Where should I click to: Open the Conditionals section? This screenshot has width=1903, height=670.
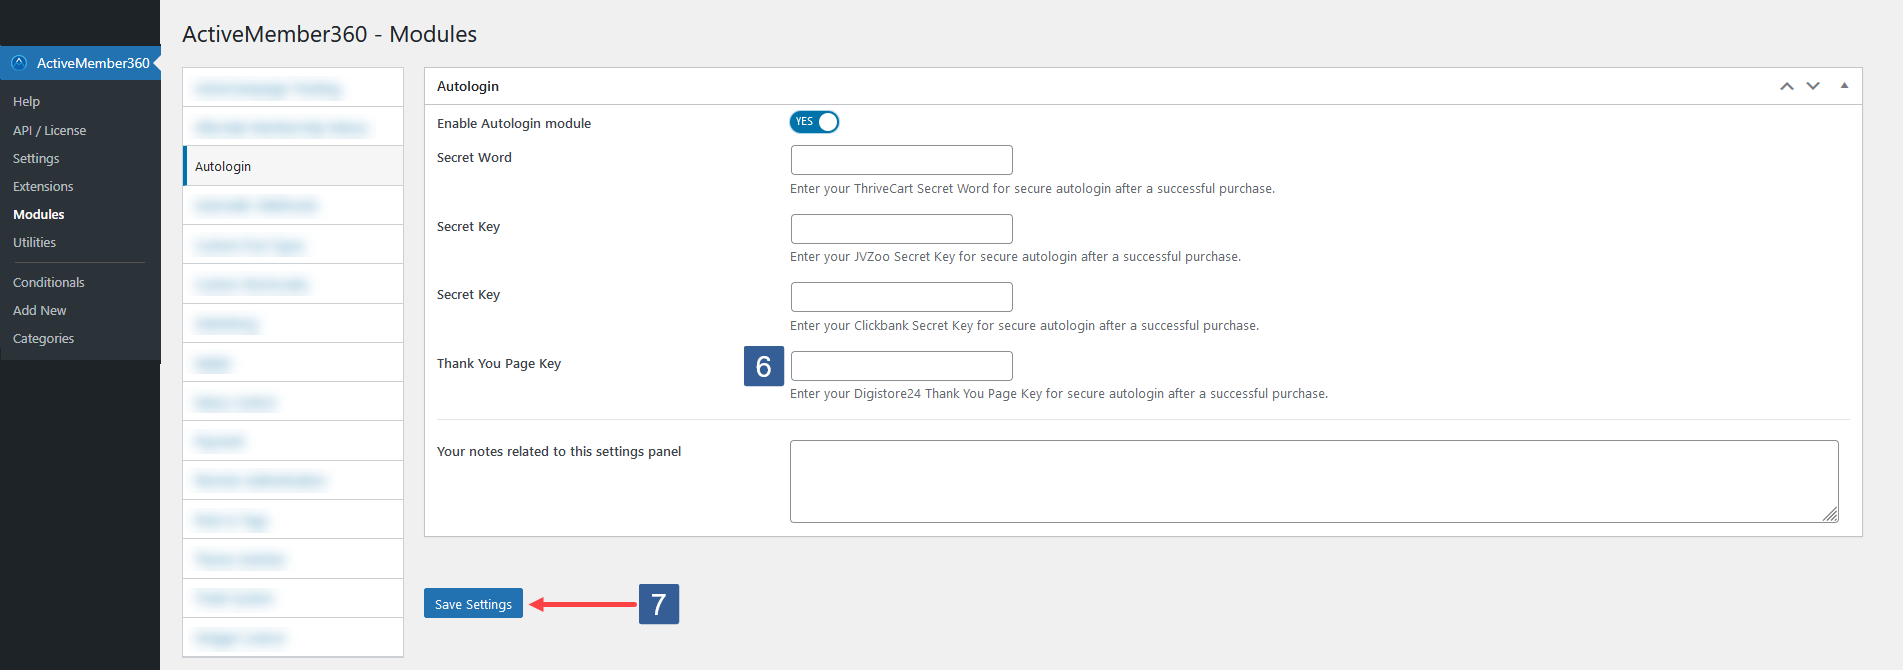coord(48,282)
